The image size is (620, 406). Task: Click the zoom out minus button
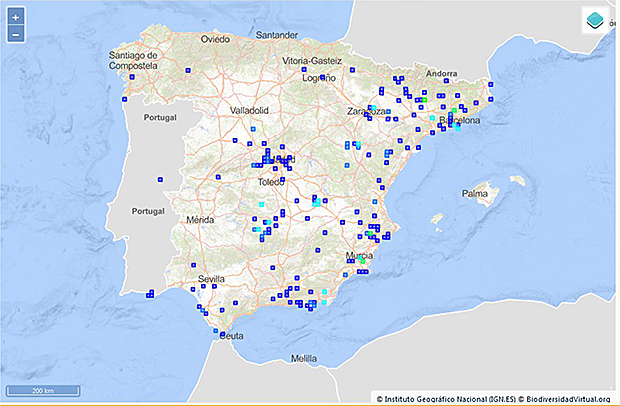[15, 35]
